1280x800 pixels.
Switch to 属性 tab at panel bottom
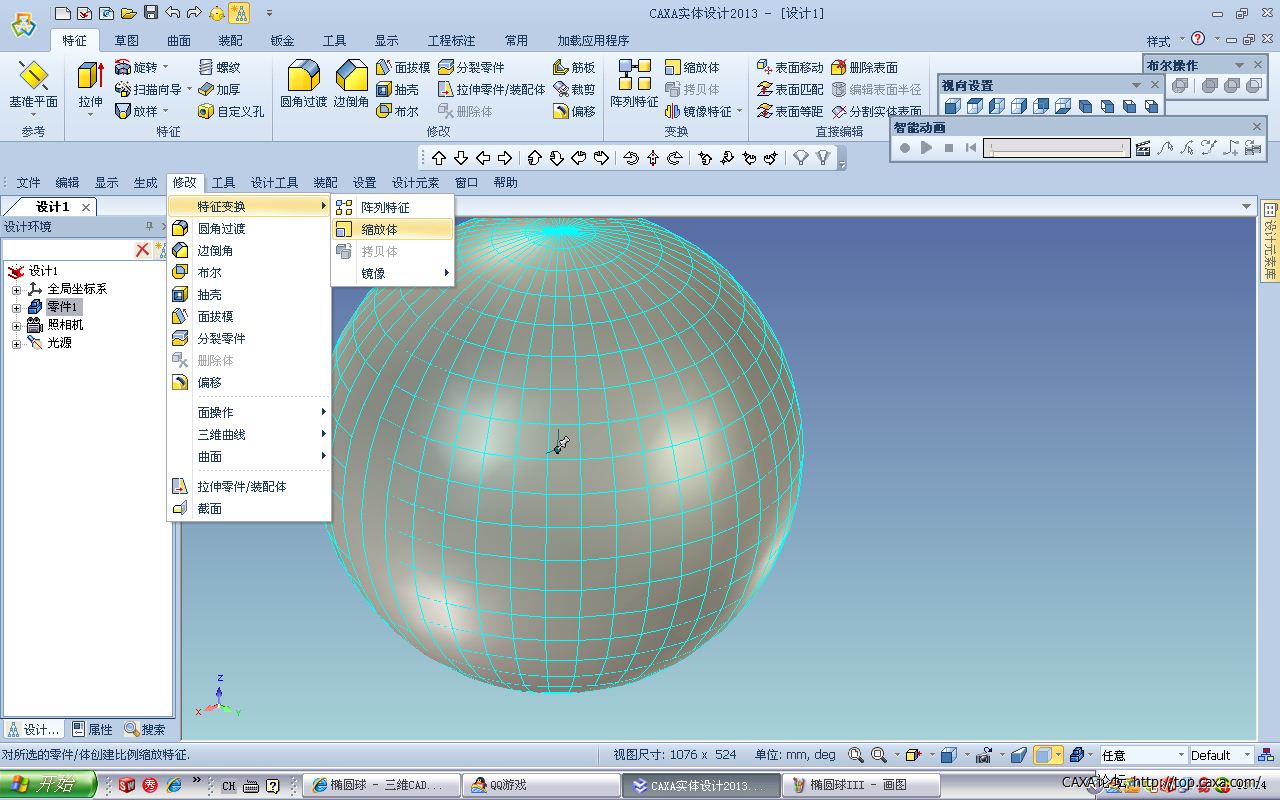92,730
